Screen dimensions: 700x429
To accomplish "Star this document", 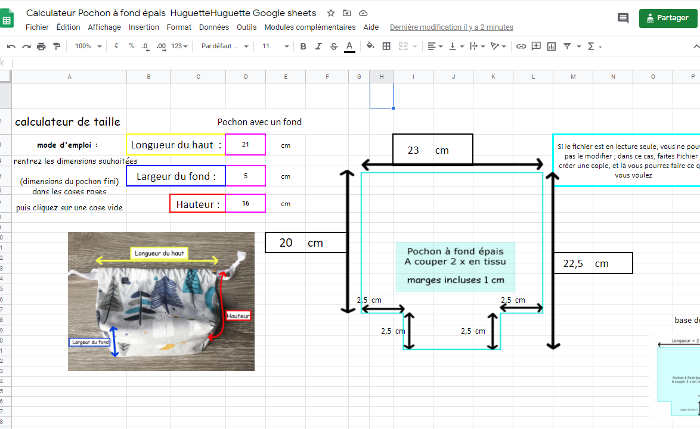I will pyautogui.click(x=331, y=13).
